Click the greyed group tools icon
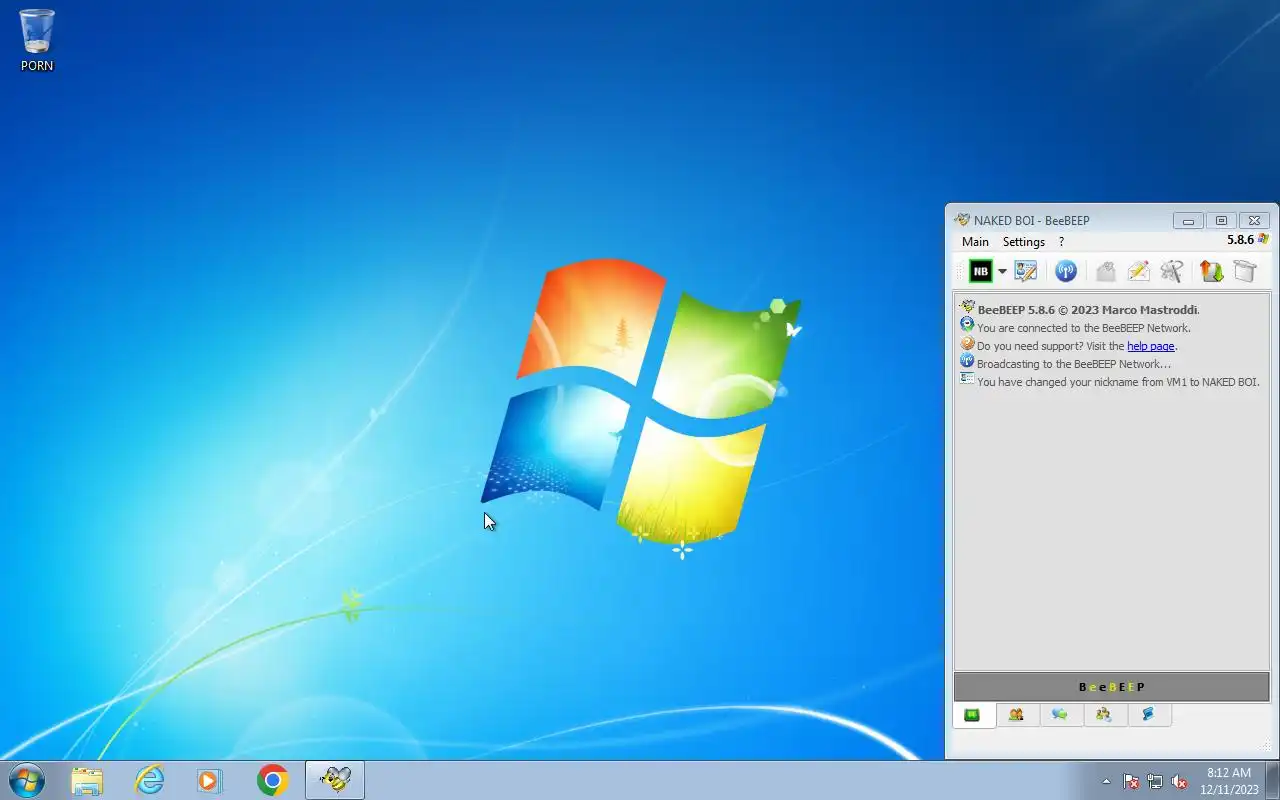Image resolution: width=1280 pixels, height=800 pixels. [1171, 271]
